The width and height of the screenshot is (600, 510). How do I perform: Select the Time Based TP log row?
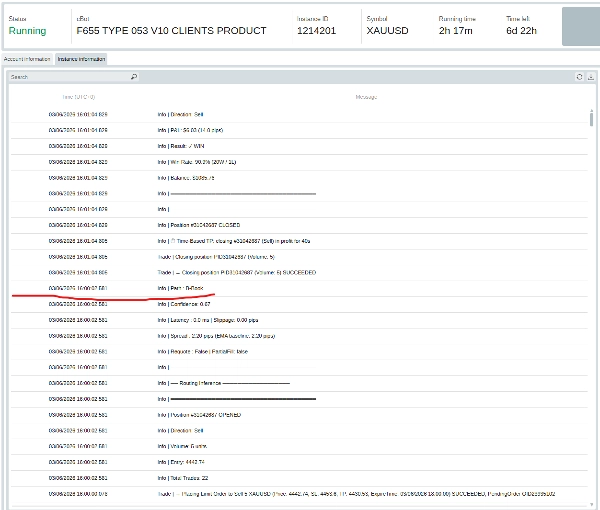point(299,241)
